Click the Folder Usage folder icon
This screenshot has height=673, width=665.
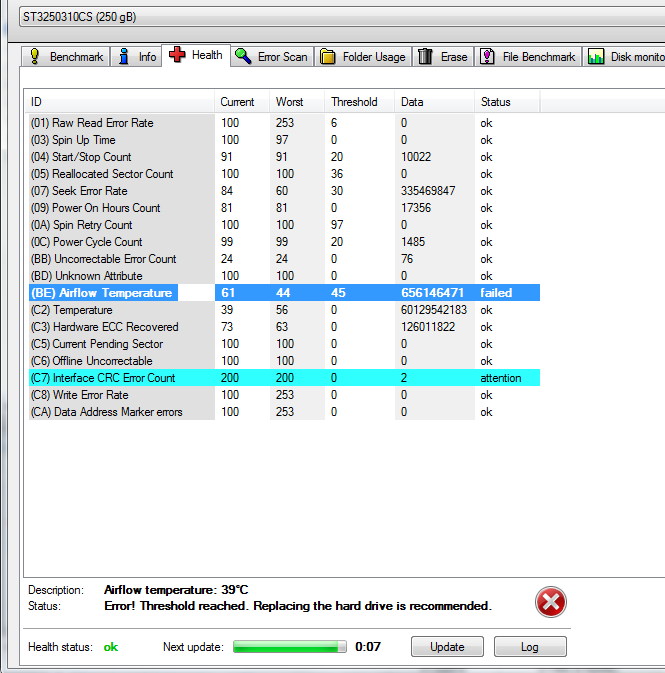click(x=328, y=57)
